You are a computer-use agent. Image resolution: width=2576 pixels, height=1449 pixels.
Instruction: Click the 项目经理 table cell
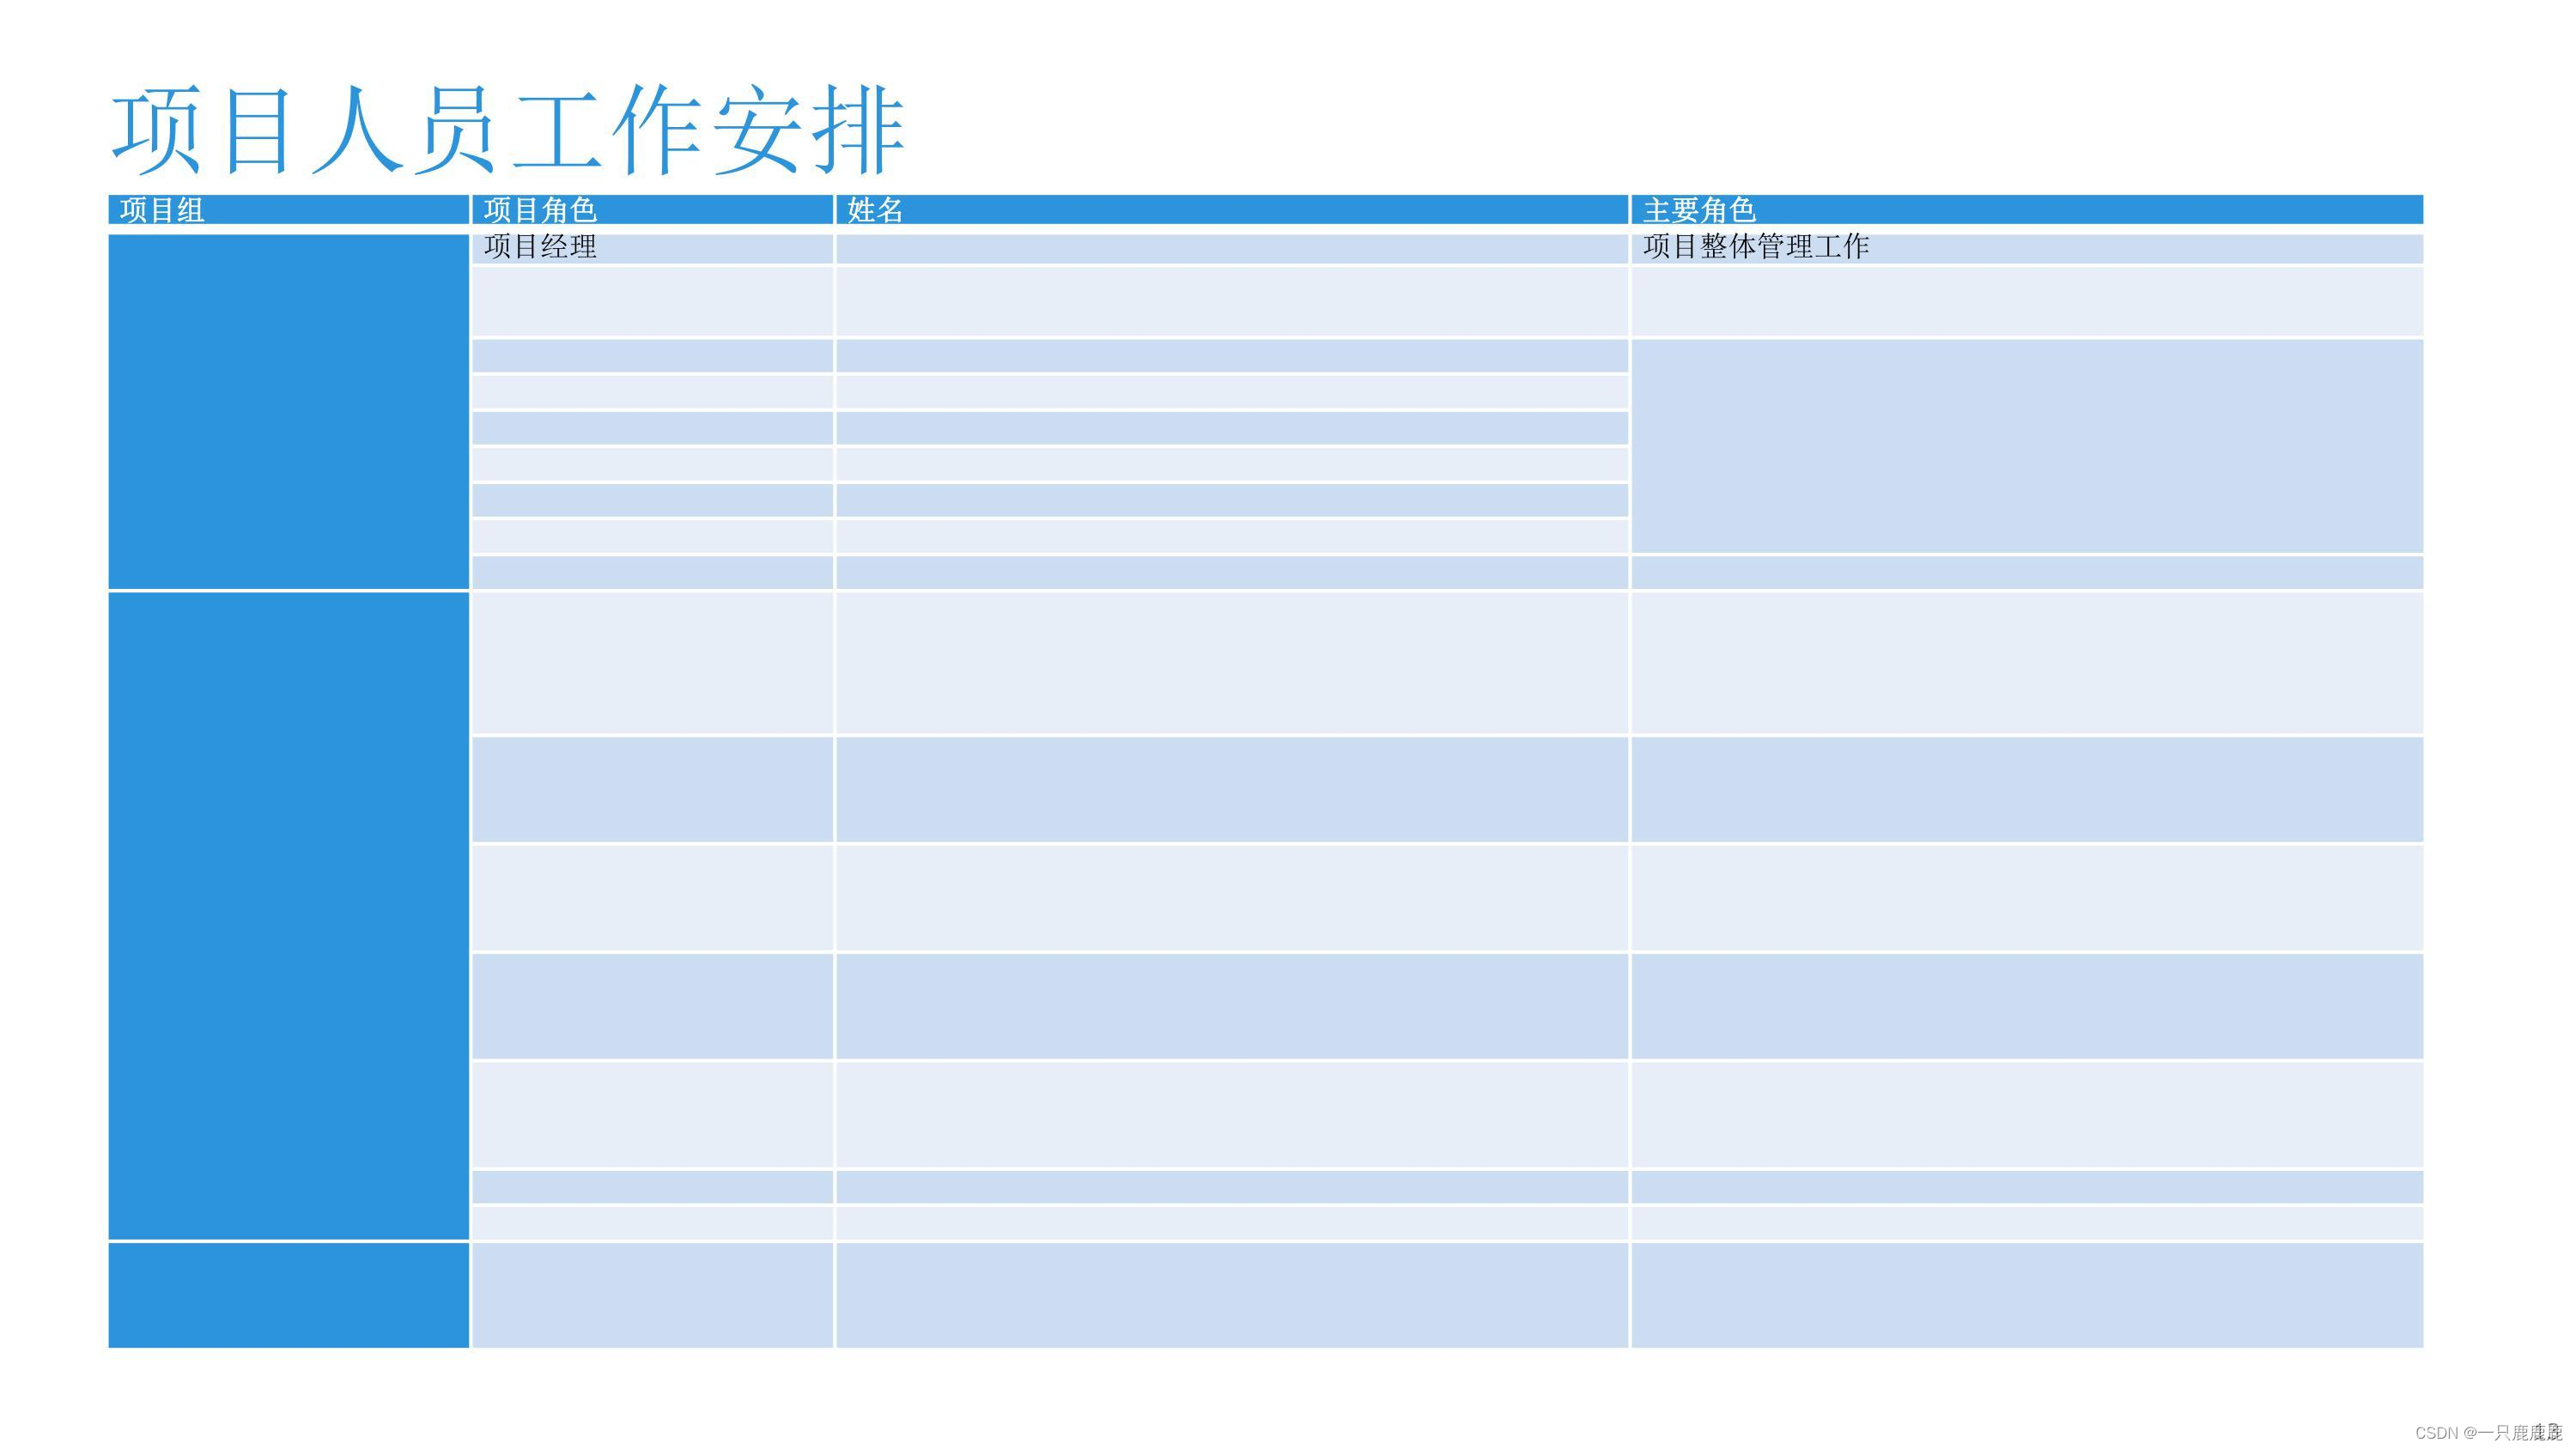point(652,248)
